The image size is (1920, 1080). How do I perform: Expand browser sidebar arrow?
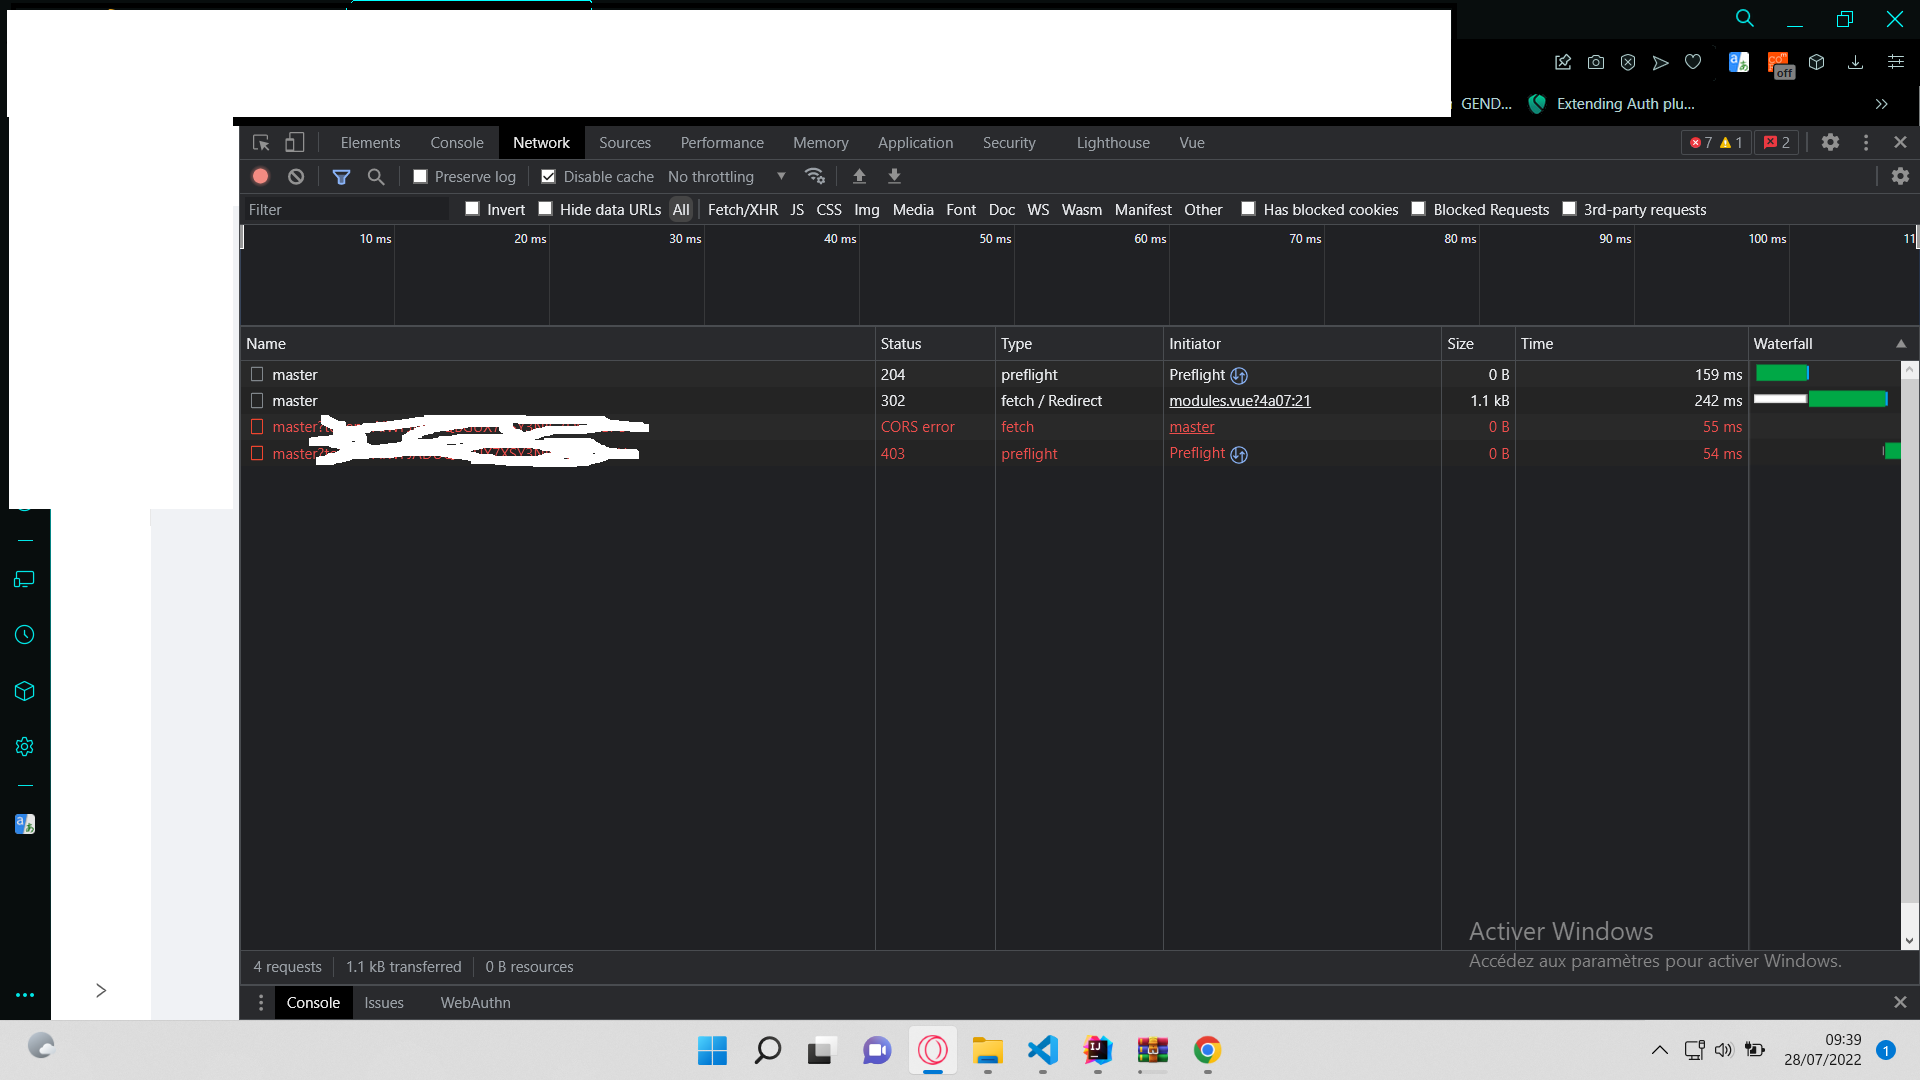coord(101,990)
